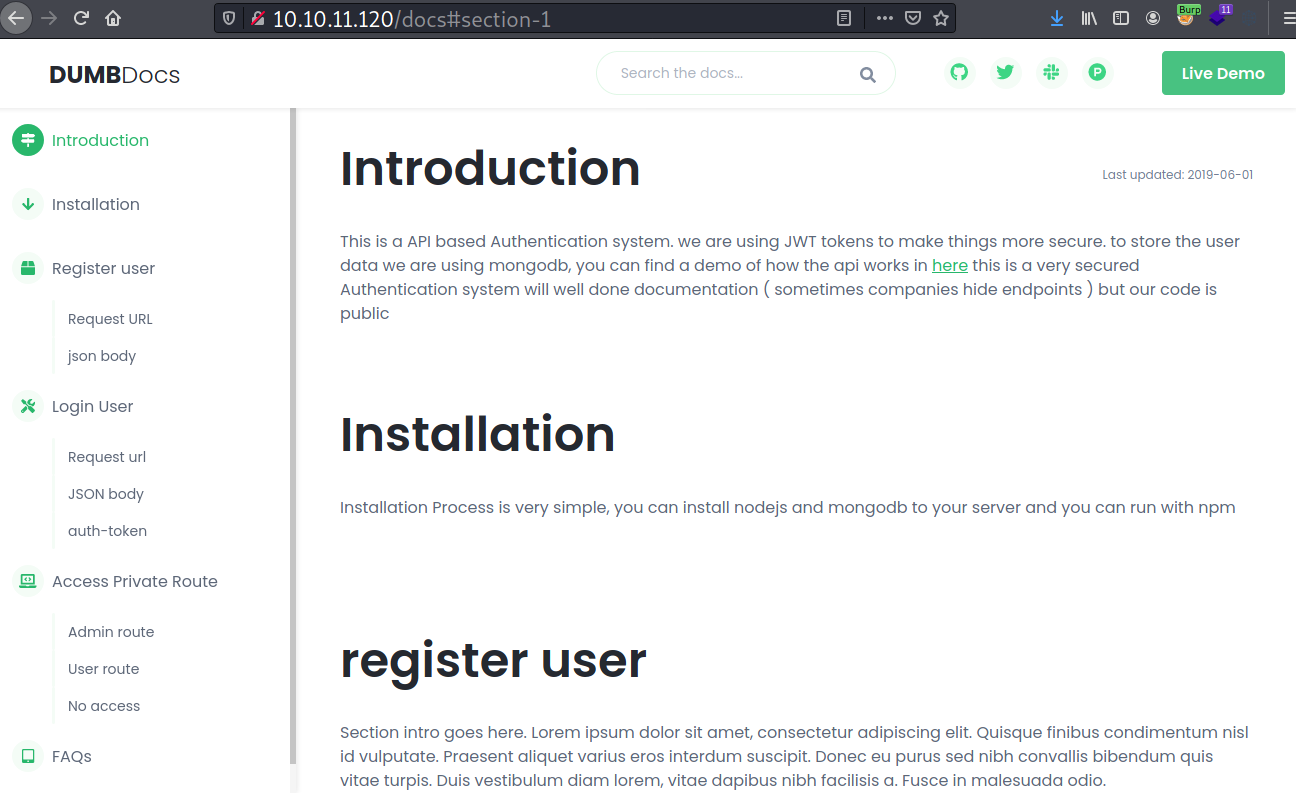Click the Live Demo button
1296x793 pixels.
click(1222, 73)
